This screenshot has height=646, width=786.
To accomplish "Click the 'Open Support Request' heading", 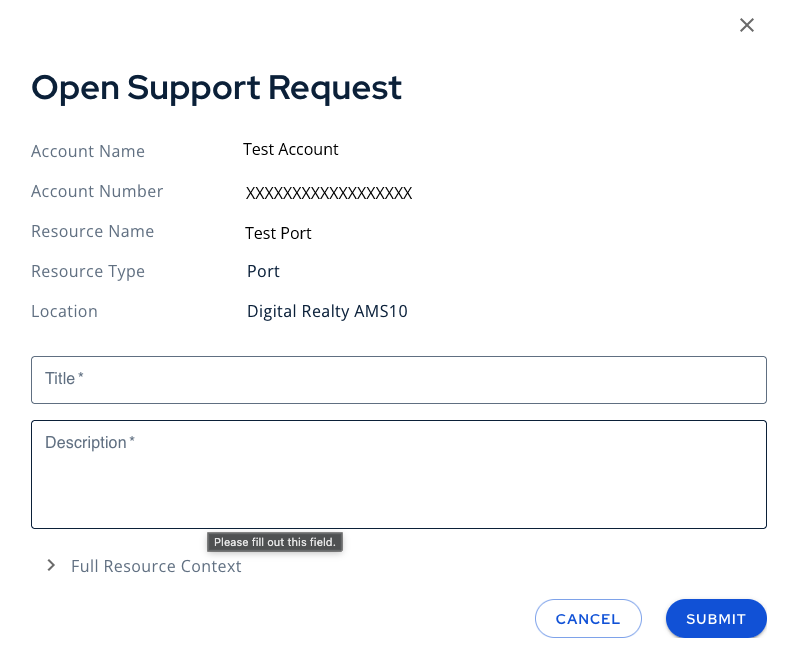I will [217, 89].
